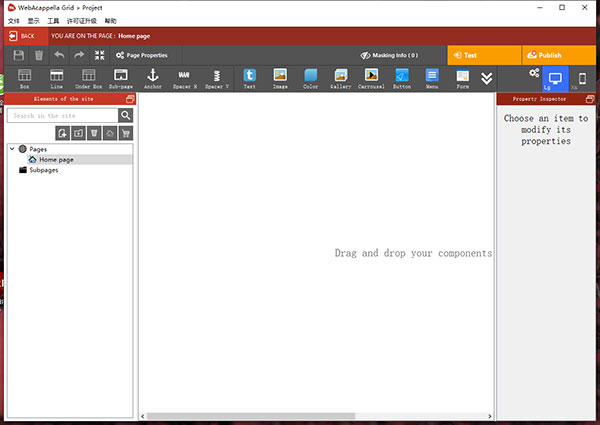Open the 文件 menu
Viewport: 600px width, 425px height.
[x=14, y=20]
